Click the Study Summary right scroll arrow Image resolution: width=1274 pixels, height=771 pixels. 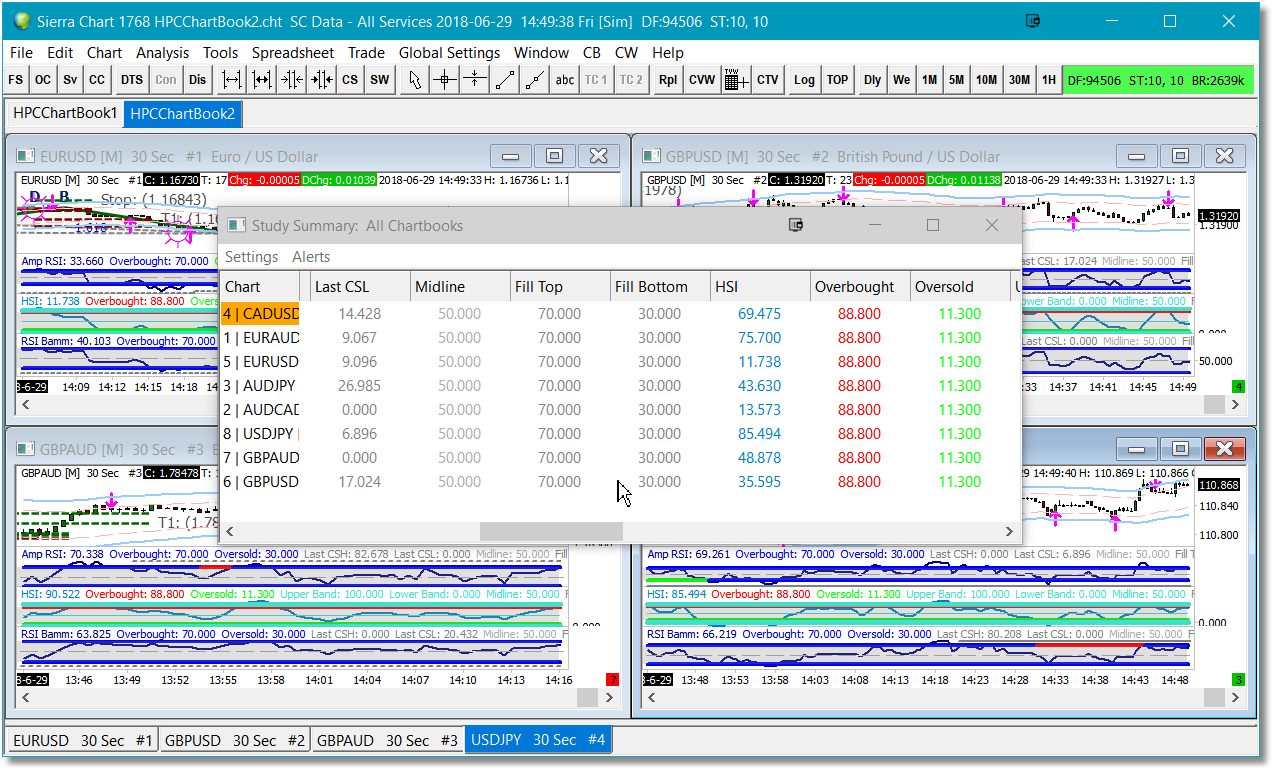click(x=1009, y=532)
